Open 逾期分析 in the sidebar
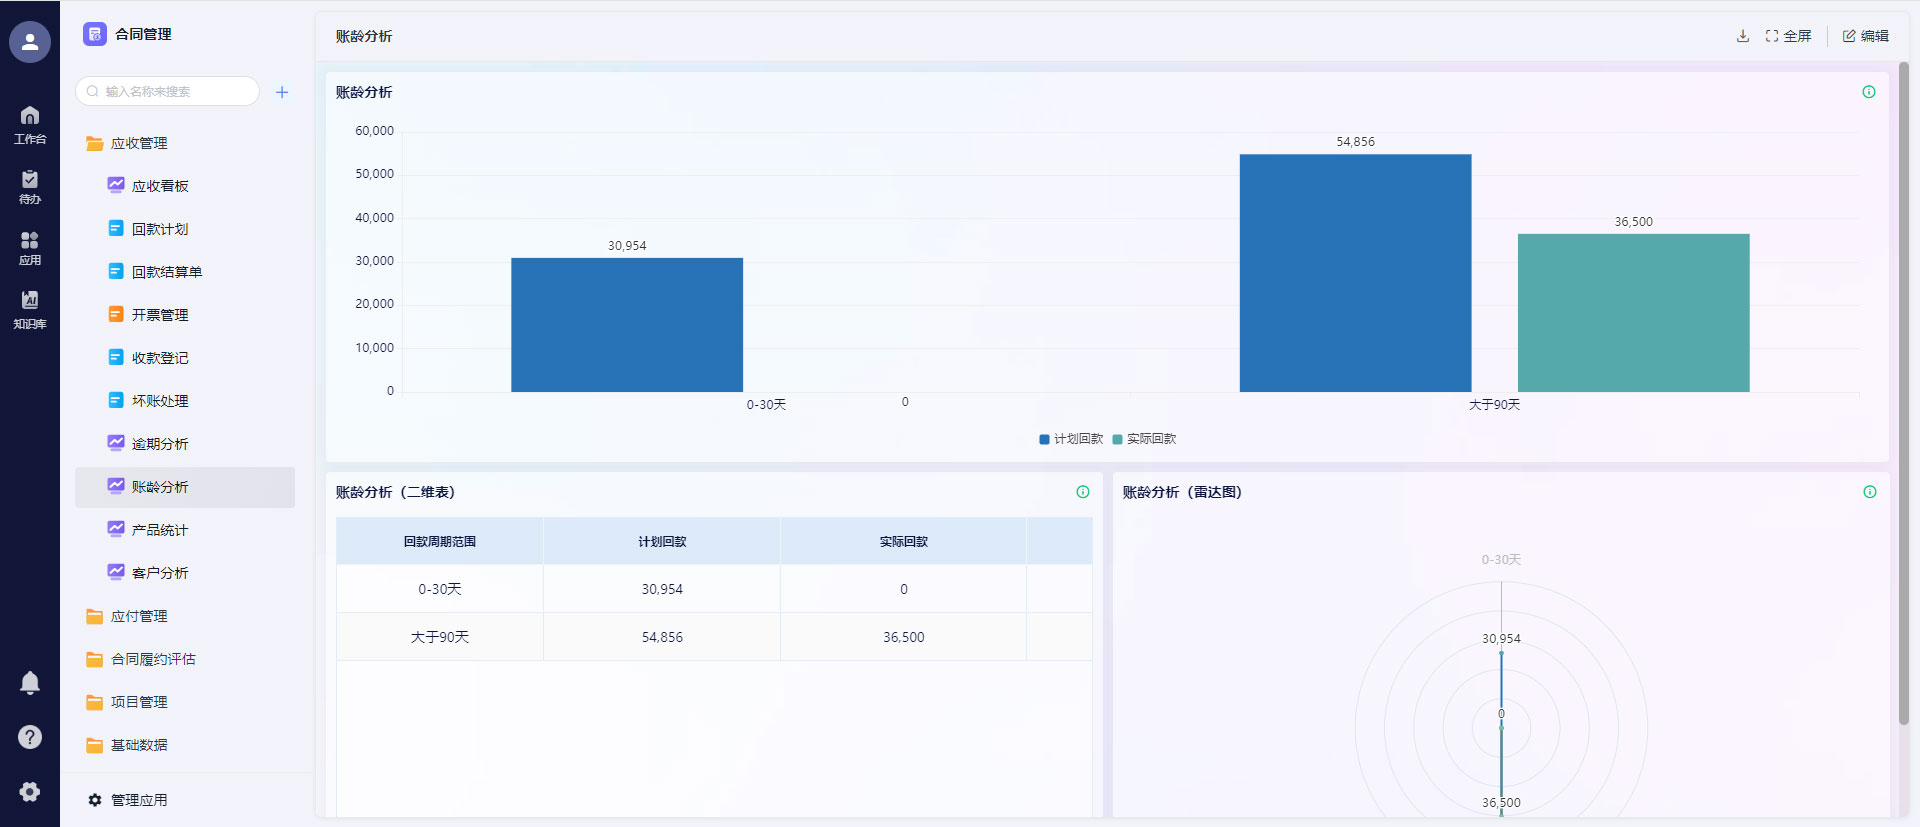 click(160, 444)
